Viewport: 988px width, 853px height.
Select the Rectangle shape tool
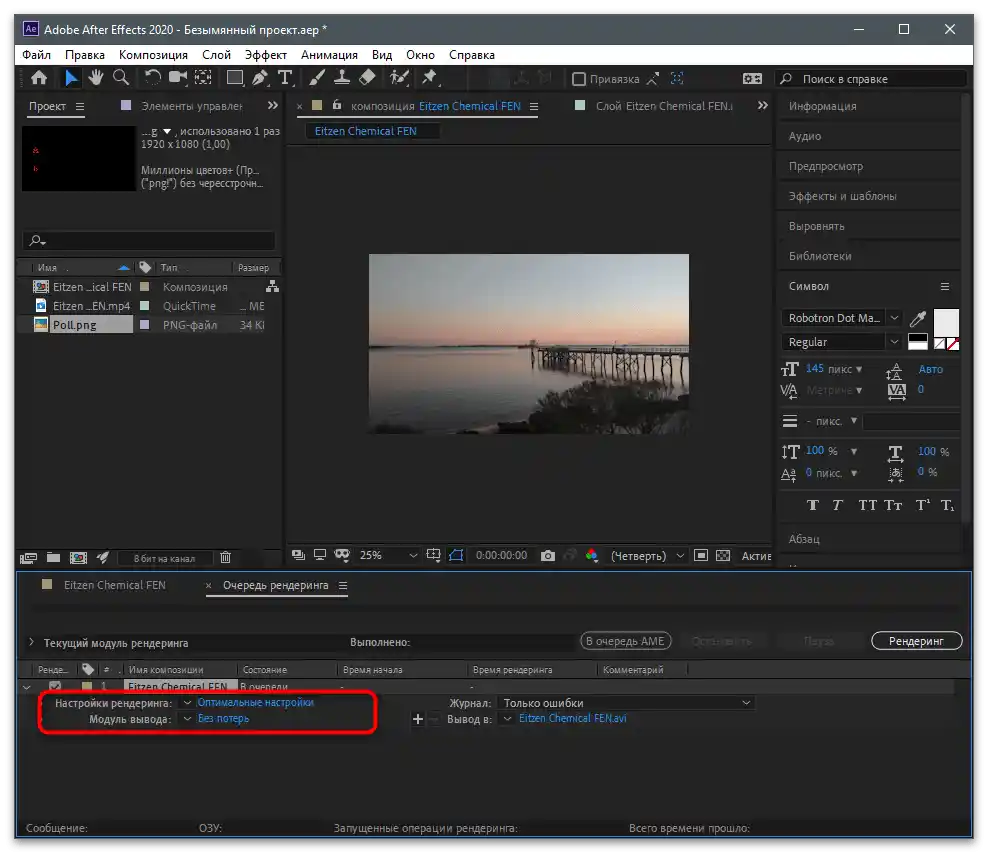coord(235,77)
